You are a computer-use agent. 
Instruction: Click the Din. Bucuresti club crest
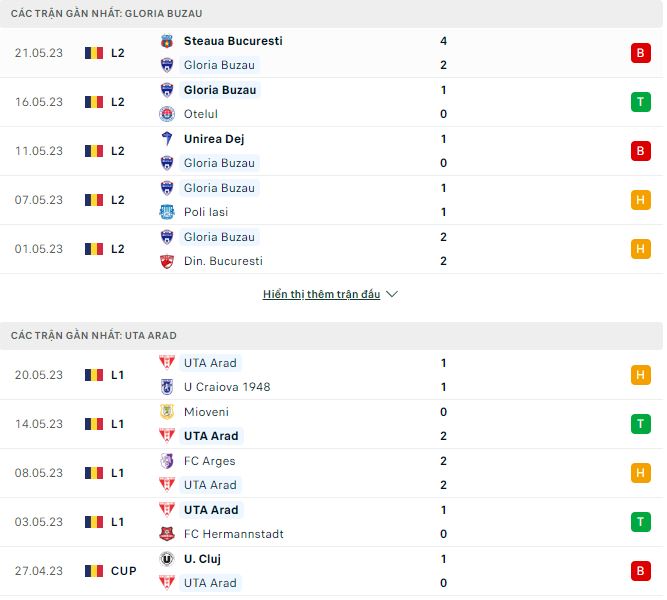[167, 261]
